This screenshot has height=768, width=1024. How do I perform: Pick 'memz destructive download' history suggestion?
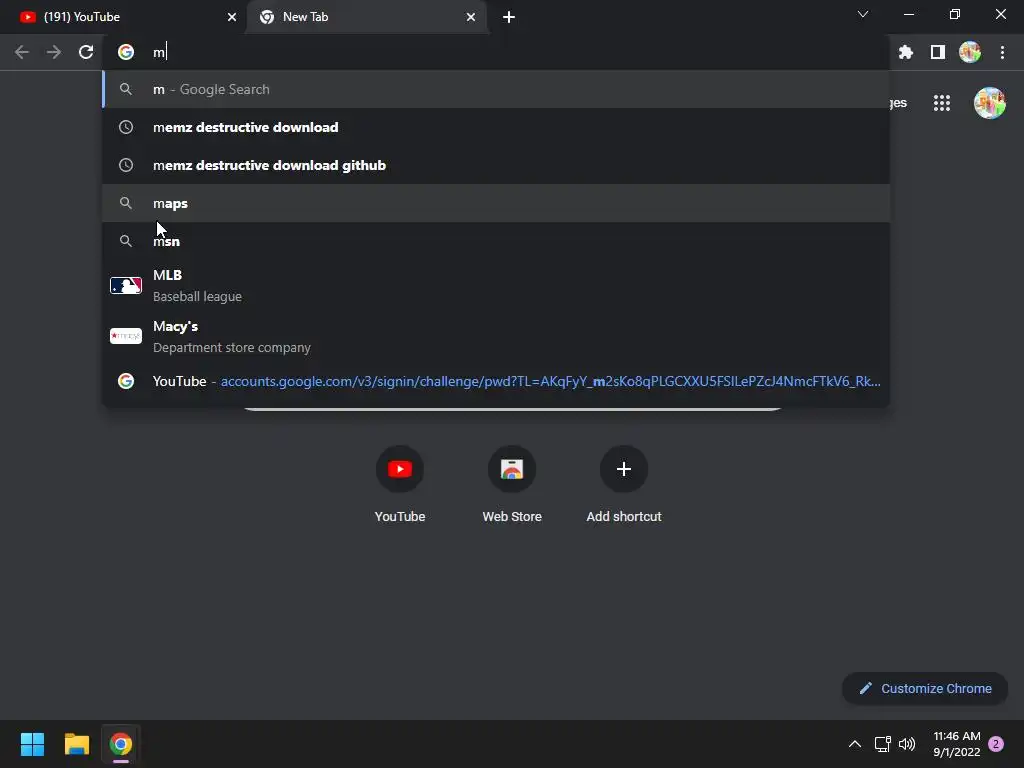[496, 127]
